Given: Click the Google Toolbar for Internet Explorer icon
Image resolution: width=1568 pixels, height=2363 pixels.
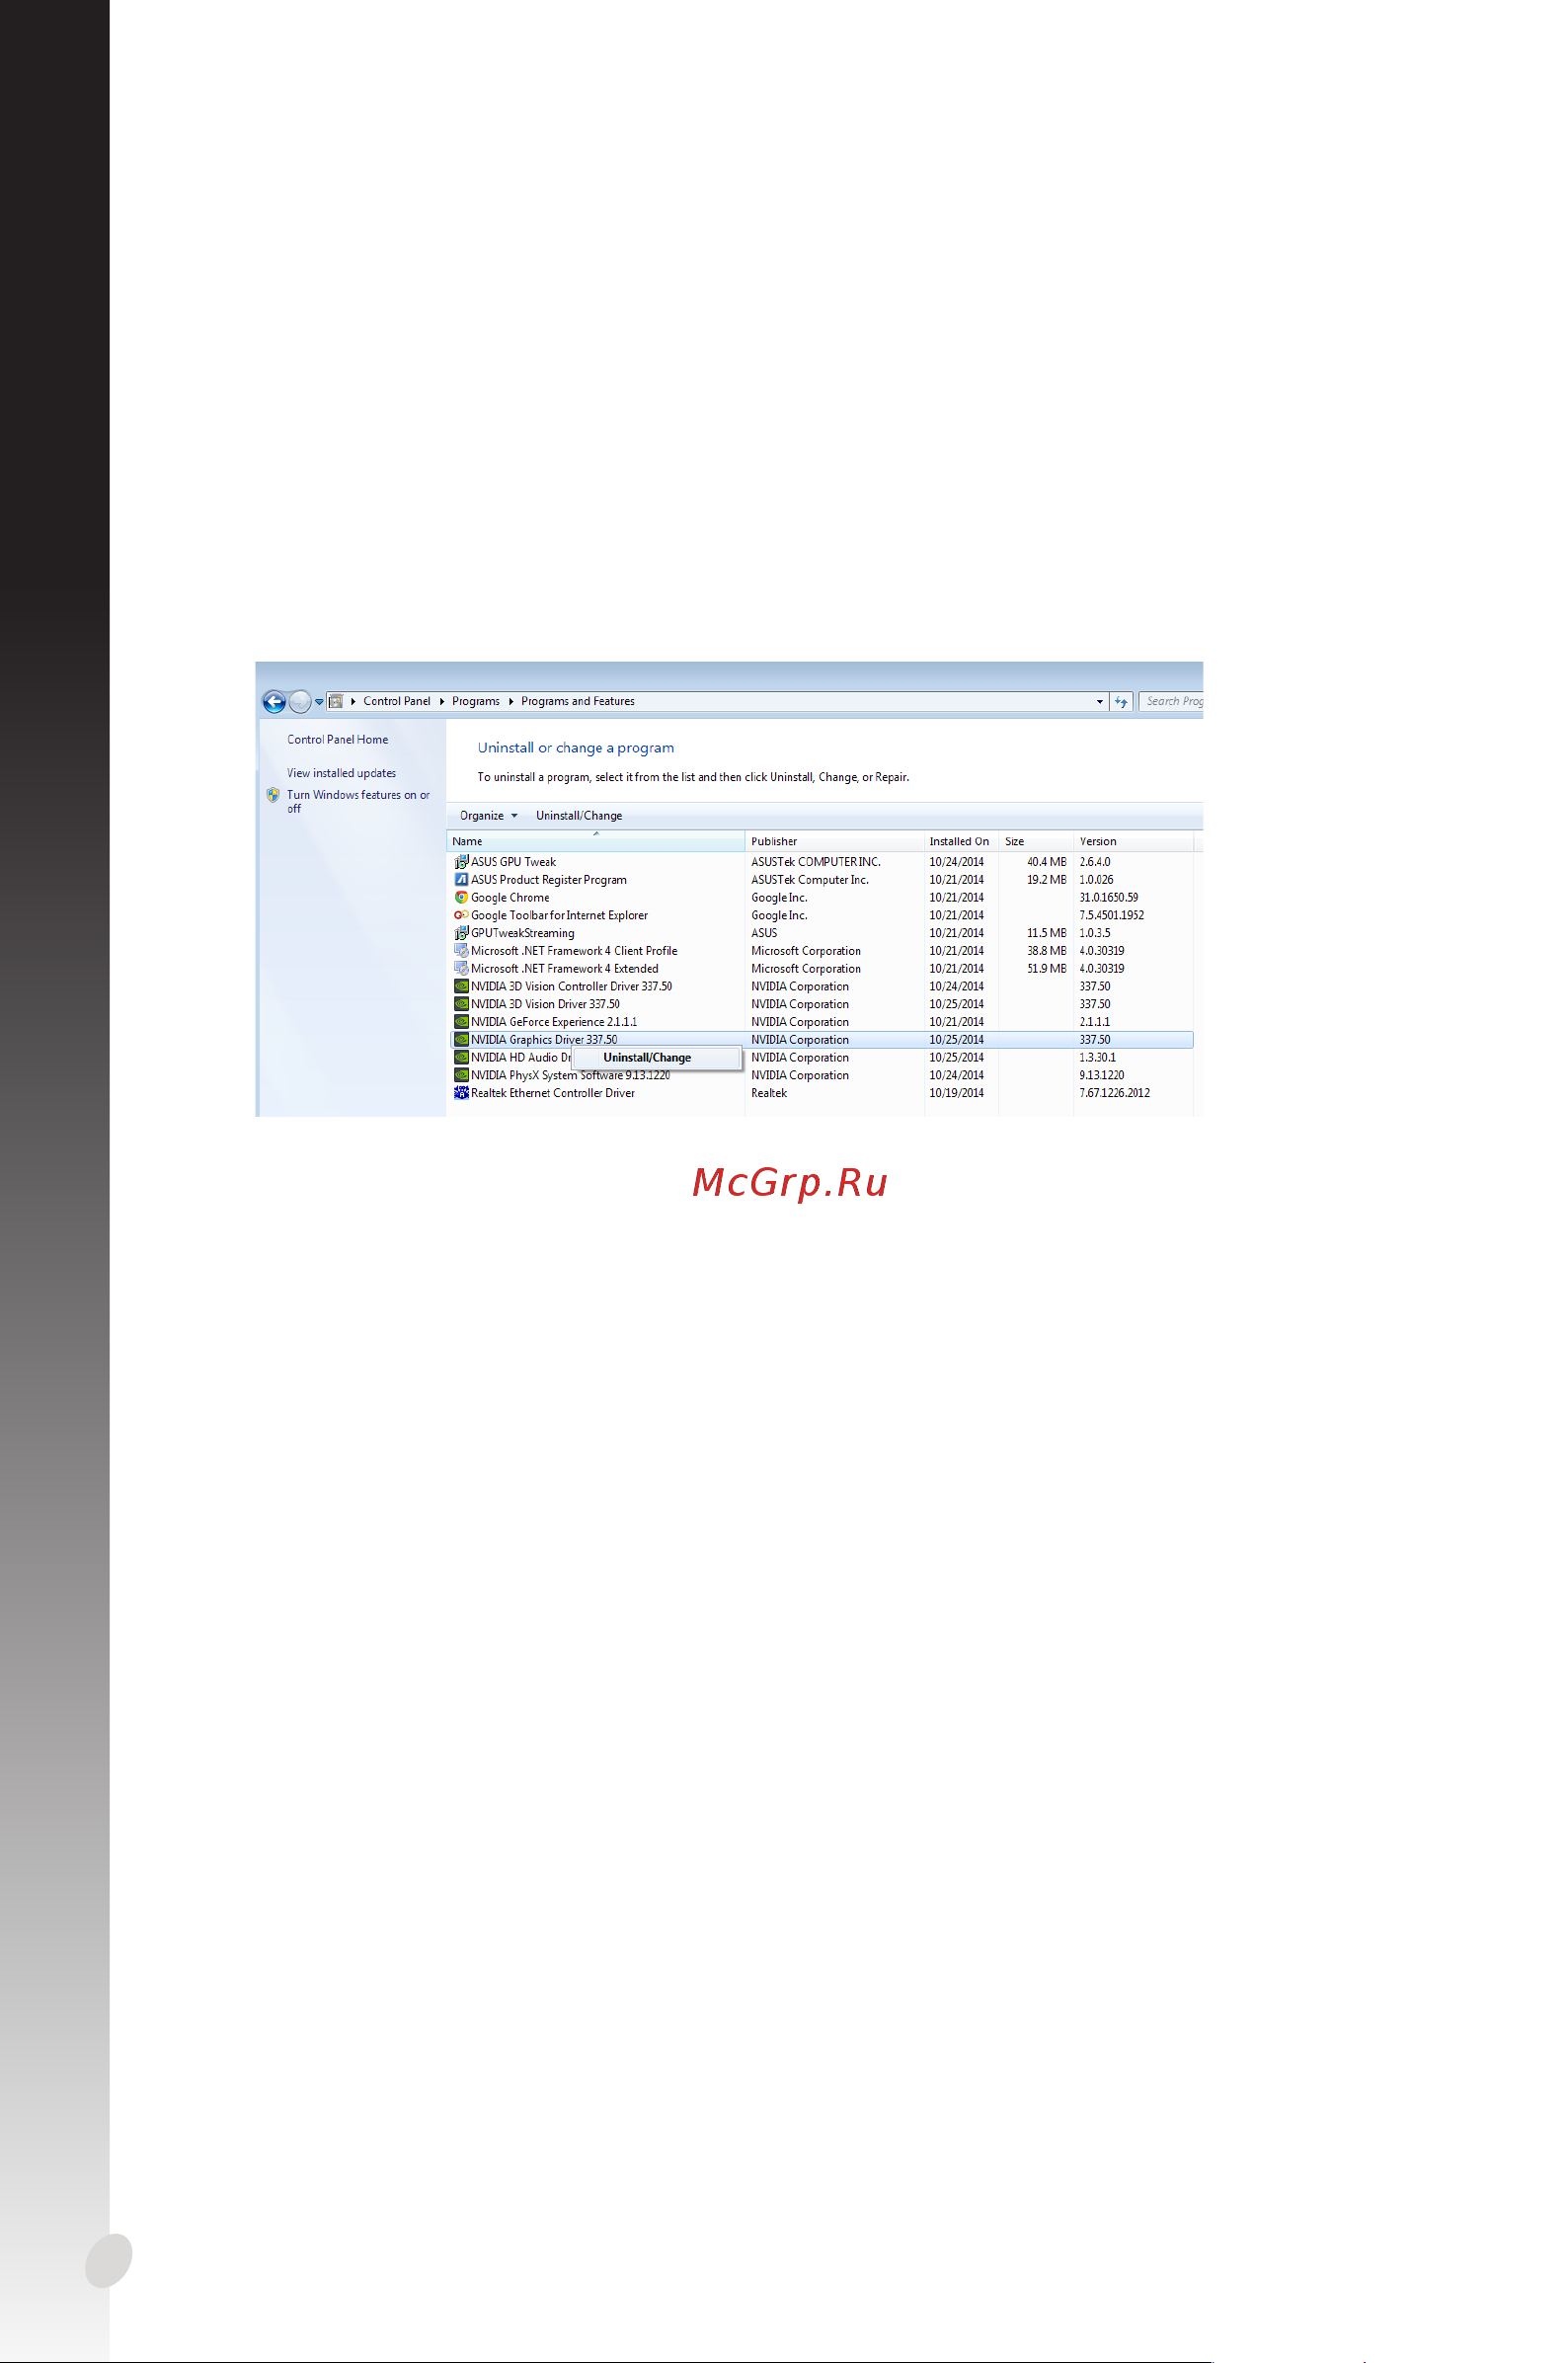Looking at the screenshot, I should point(461,915).
